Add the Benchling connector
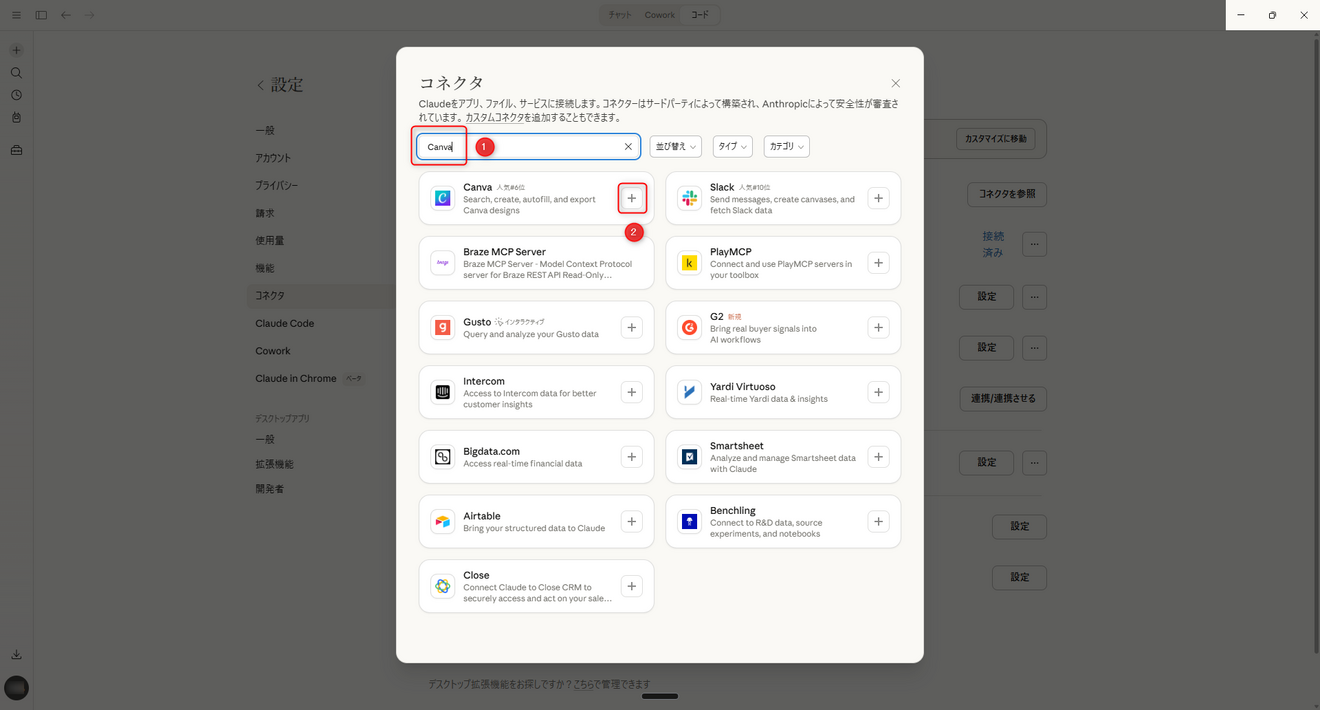 point(878,521)
